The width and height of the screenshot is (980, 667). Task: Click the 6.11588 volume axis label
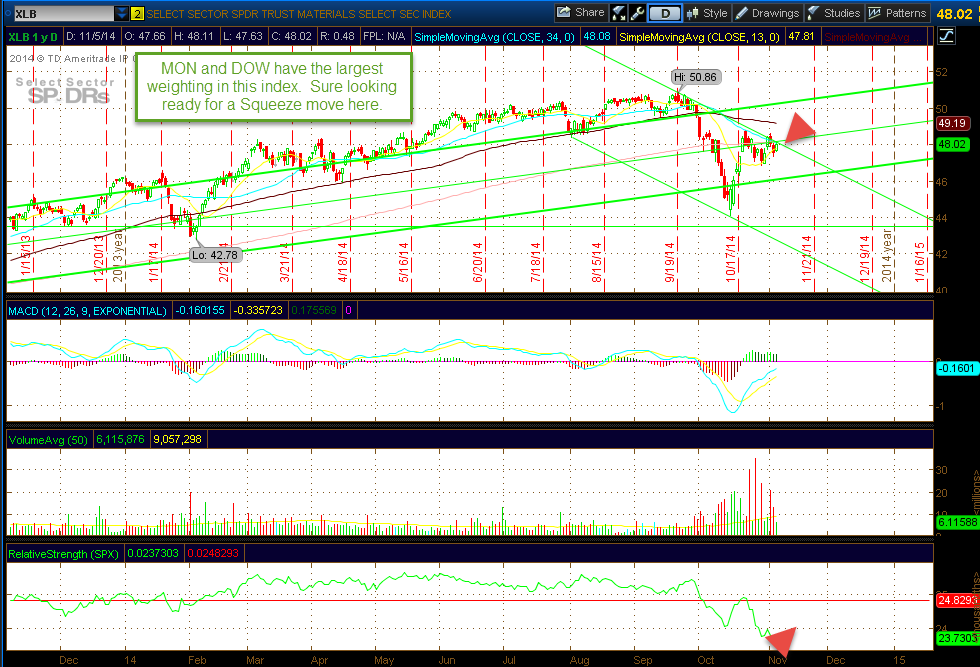957,522
